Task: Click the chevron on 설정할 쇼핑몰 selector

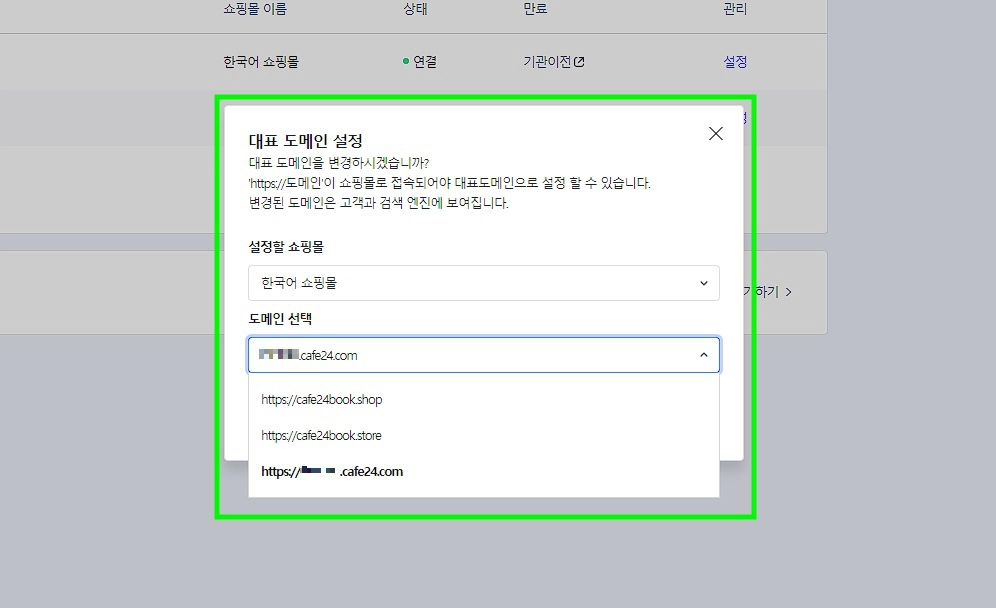Action: tap(703, 283)
